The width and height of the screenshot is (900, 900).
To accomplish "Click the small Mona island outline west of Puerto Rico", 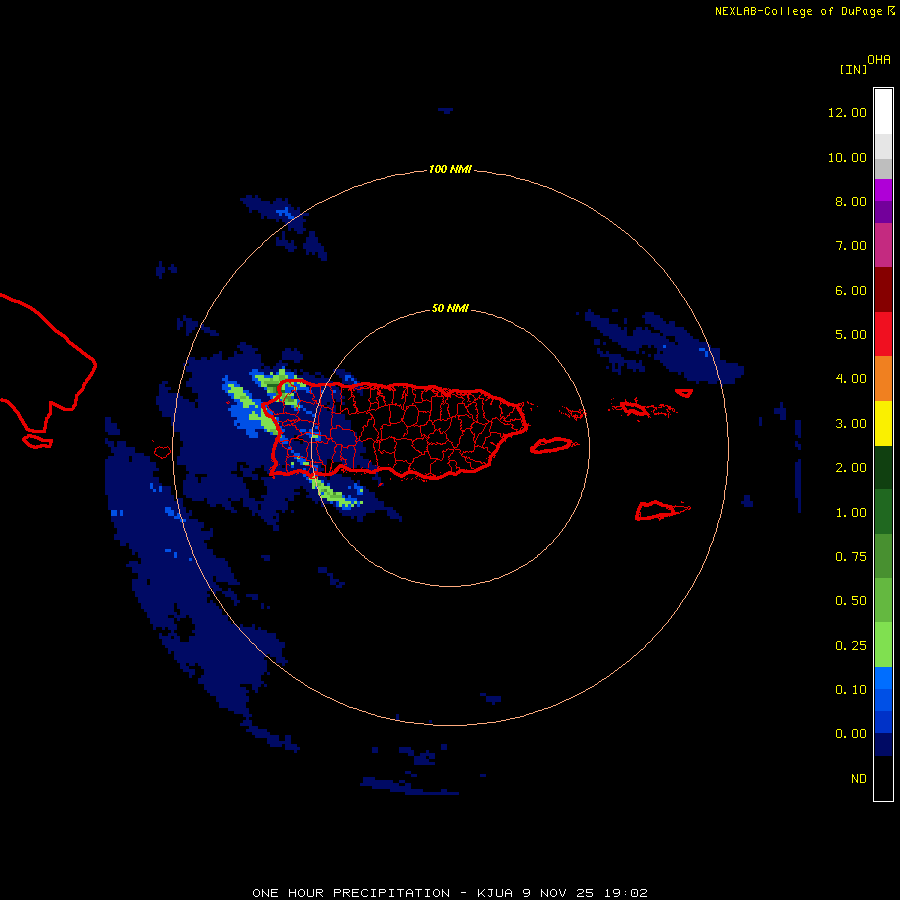I will click(x=162, y=452).
